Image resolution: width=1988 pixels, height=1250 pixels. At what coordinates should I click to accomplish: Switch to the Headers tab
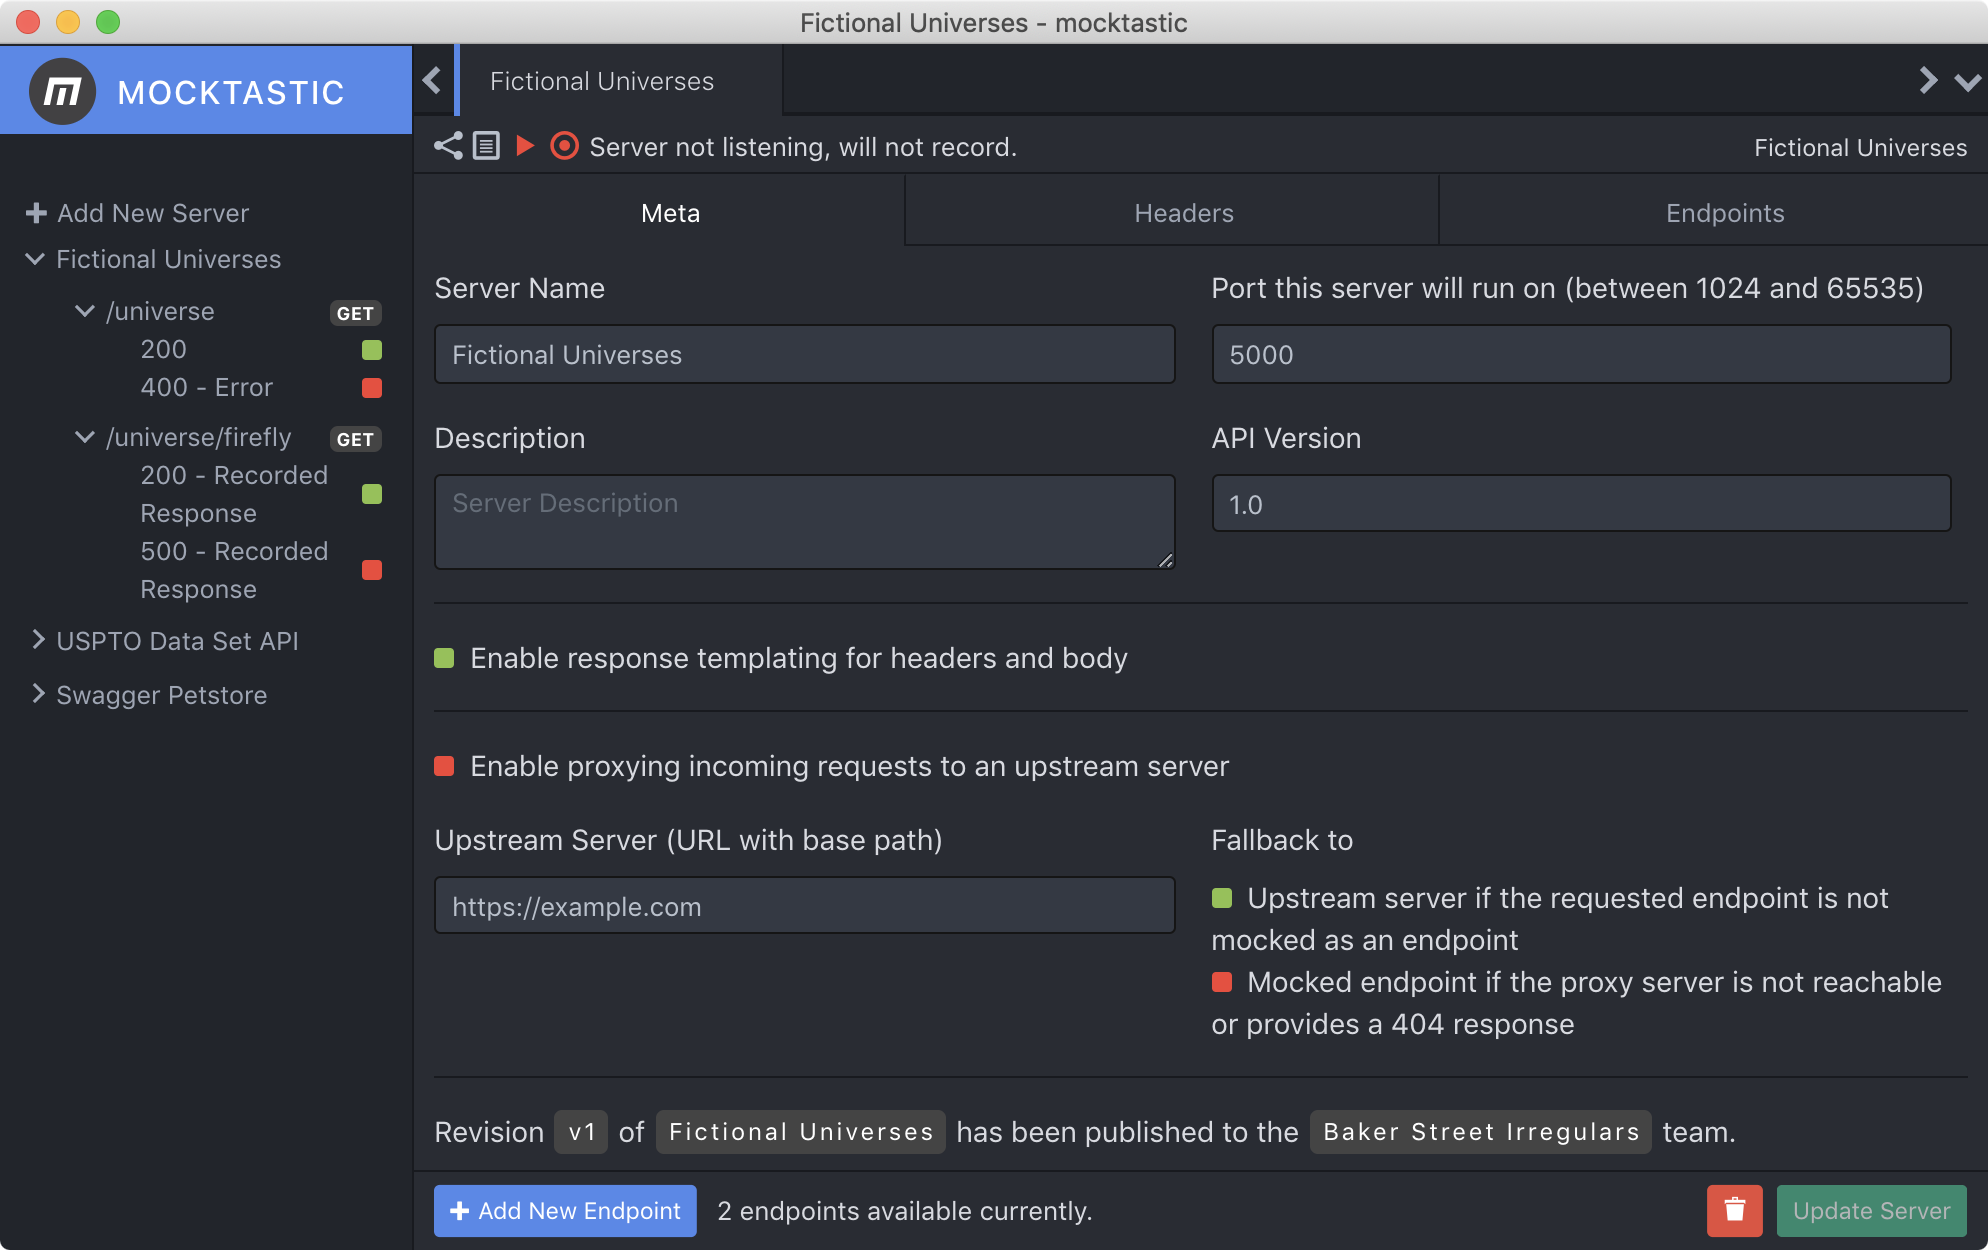tap(1172, 212)
